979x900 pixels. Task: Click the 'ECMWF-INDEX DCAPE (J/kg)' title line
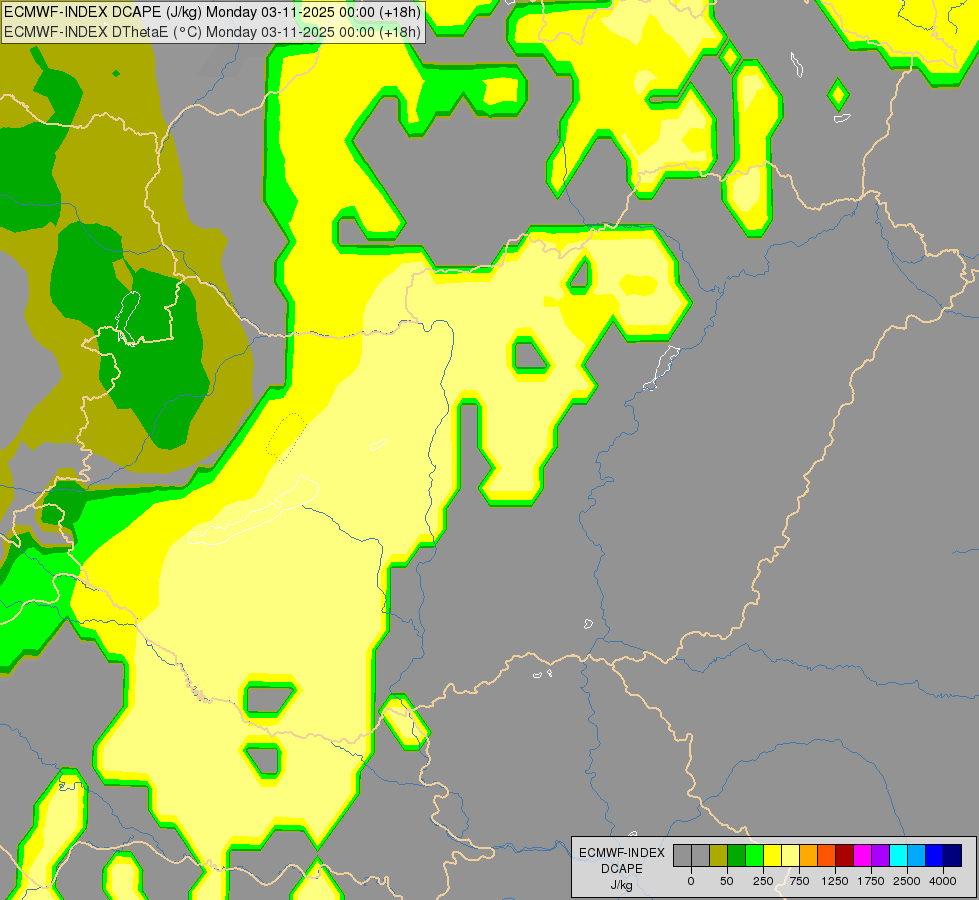click(212, 12)
